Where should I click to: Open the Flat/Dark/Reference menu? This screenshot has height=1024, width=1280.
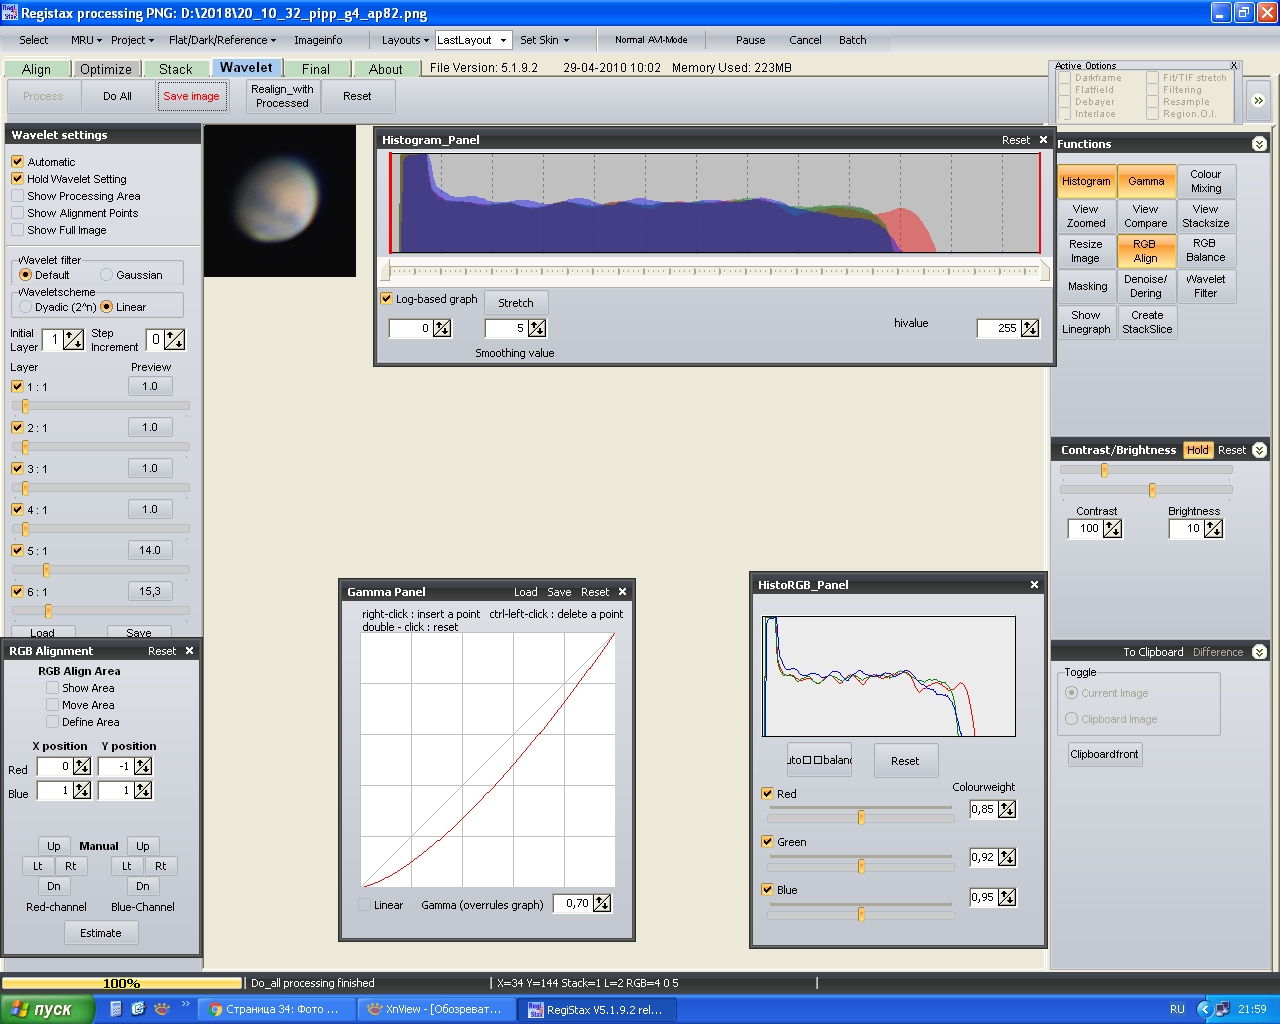(222, 40)
